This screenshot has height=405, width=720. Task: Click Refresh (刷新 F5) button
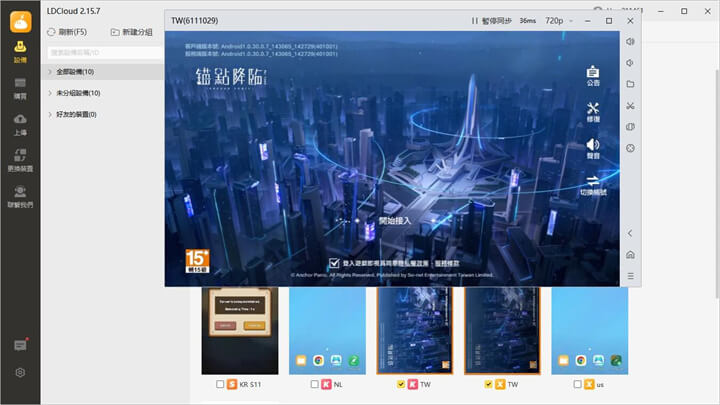tap(67, 32)
